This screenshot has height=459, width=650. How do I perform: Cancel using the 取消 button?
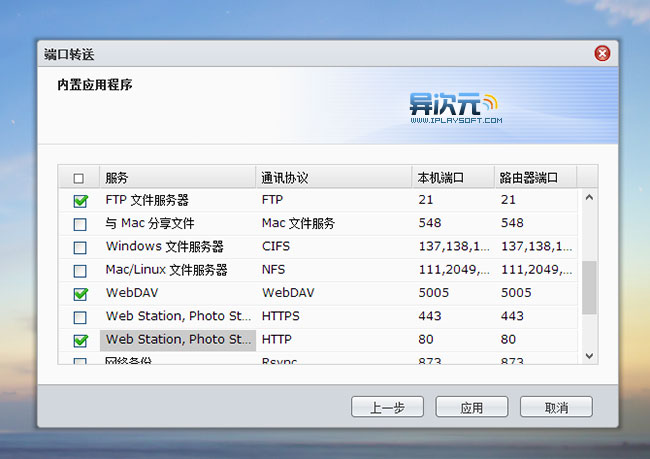click(556, 408)
